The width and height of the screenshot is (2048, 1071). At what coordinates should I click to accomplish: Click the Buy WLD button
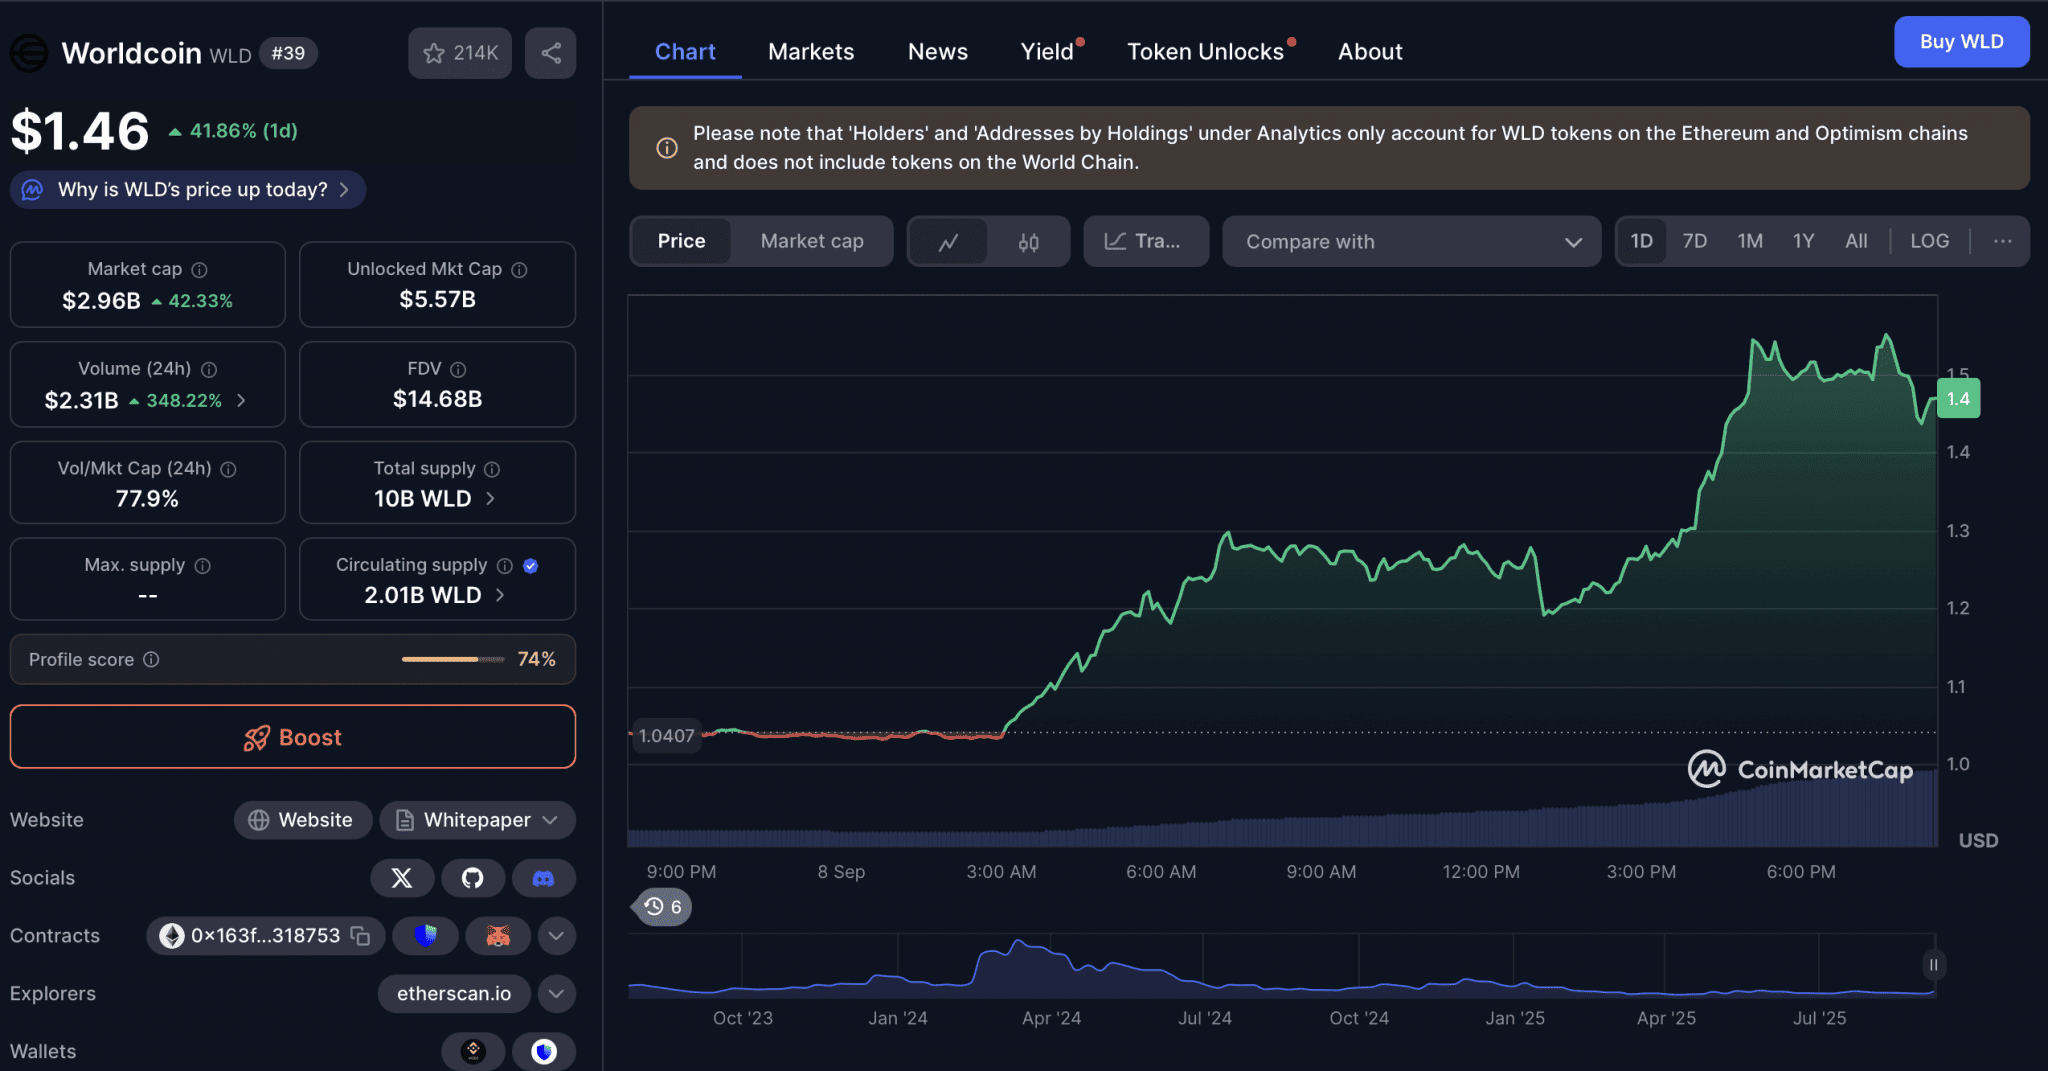pos(1960,42)
